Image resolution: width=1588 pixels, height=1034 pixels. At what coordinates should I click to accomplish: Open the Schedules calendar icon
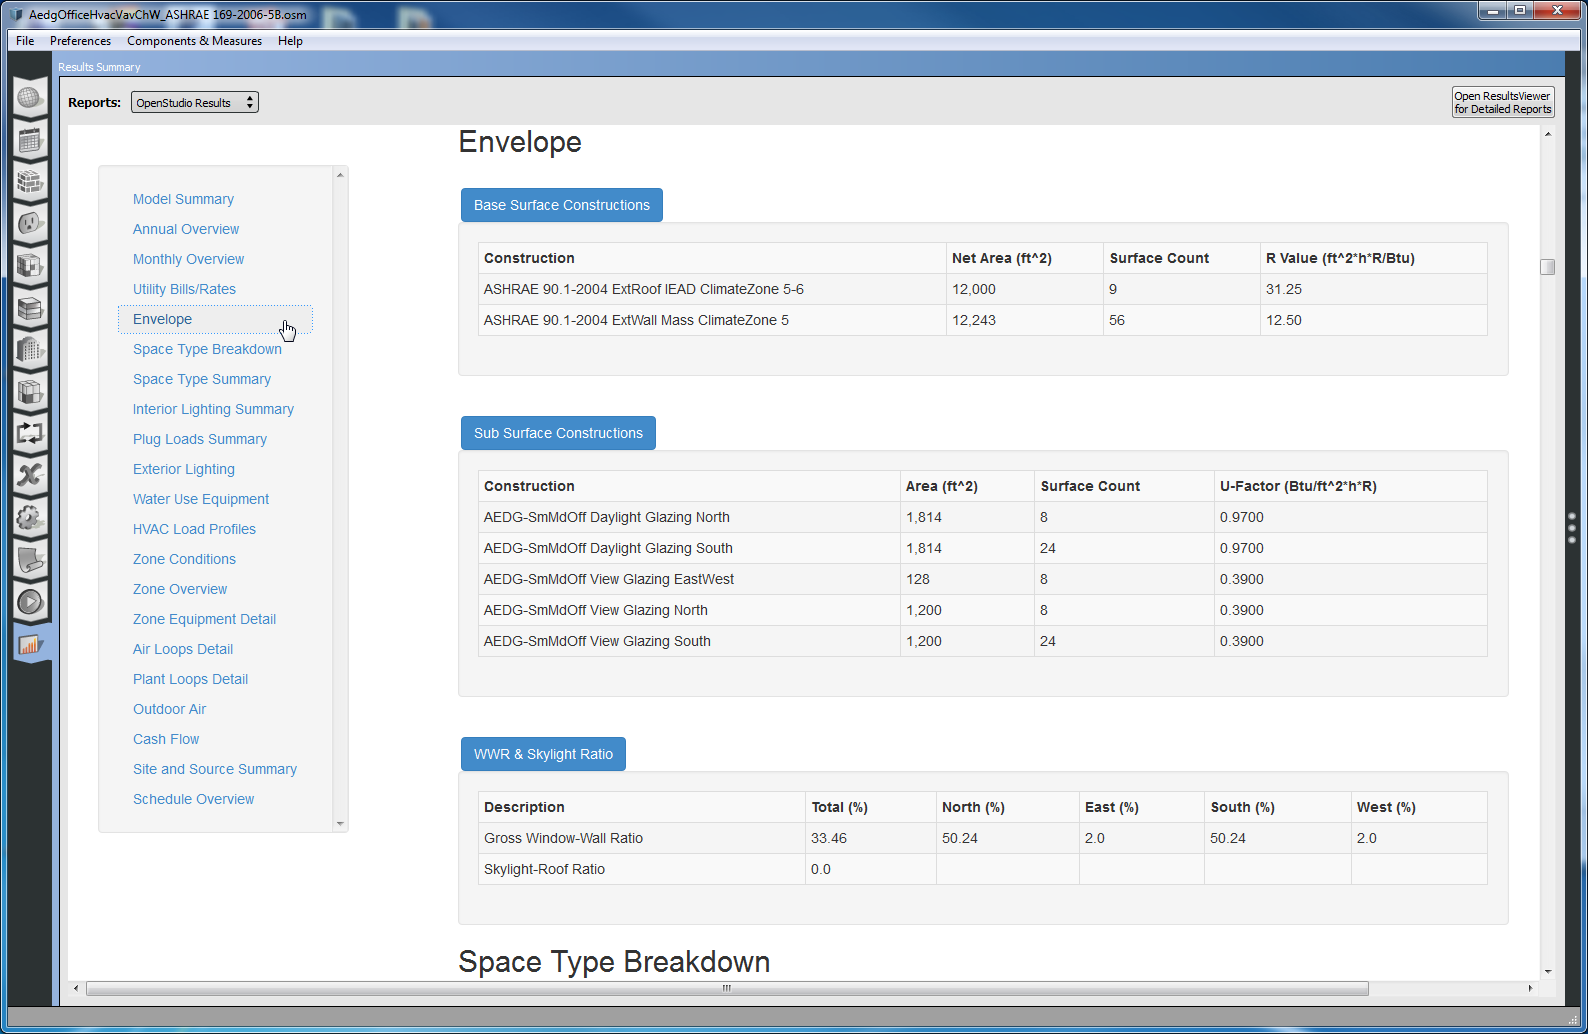29,140
